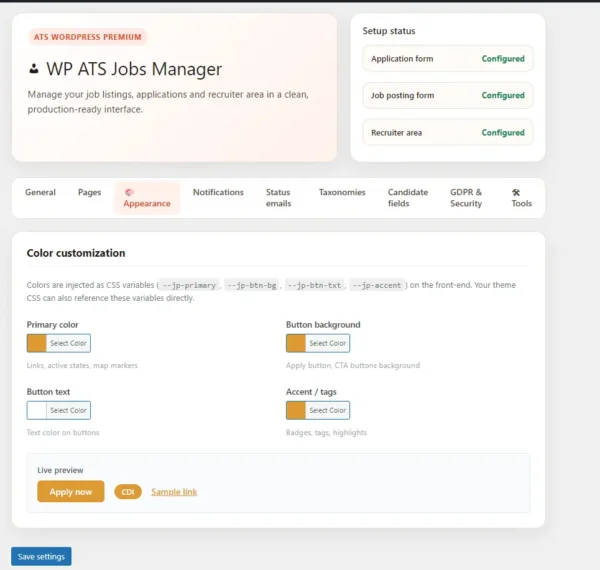The image size is (600, 570).
Task: Click the --jp-btn-txt variable code
Action: (314, 285)
